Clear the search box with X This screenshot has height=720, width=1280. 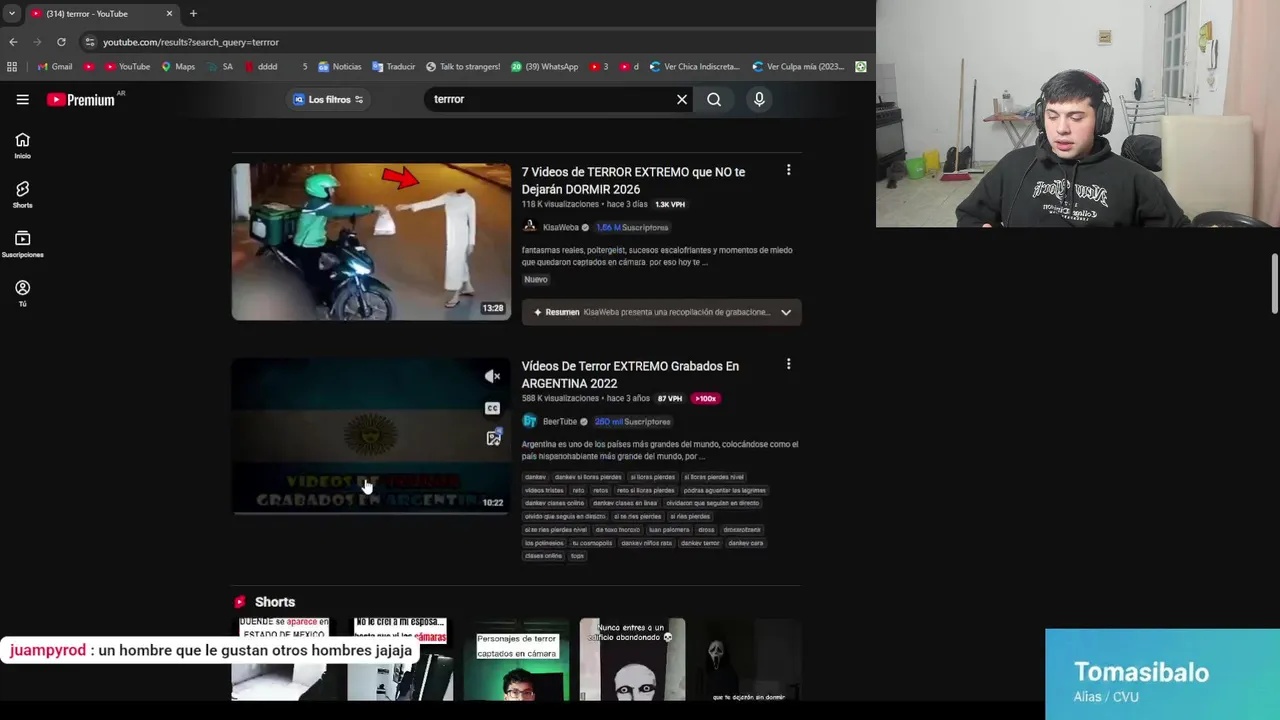pyautogui.click(x=682, y=99)
